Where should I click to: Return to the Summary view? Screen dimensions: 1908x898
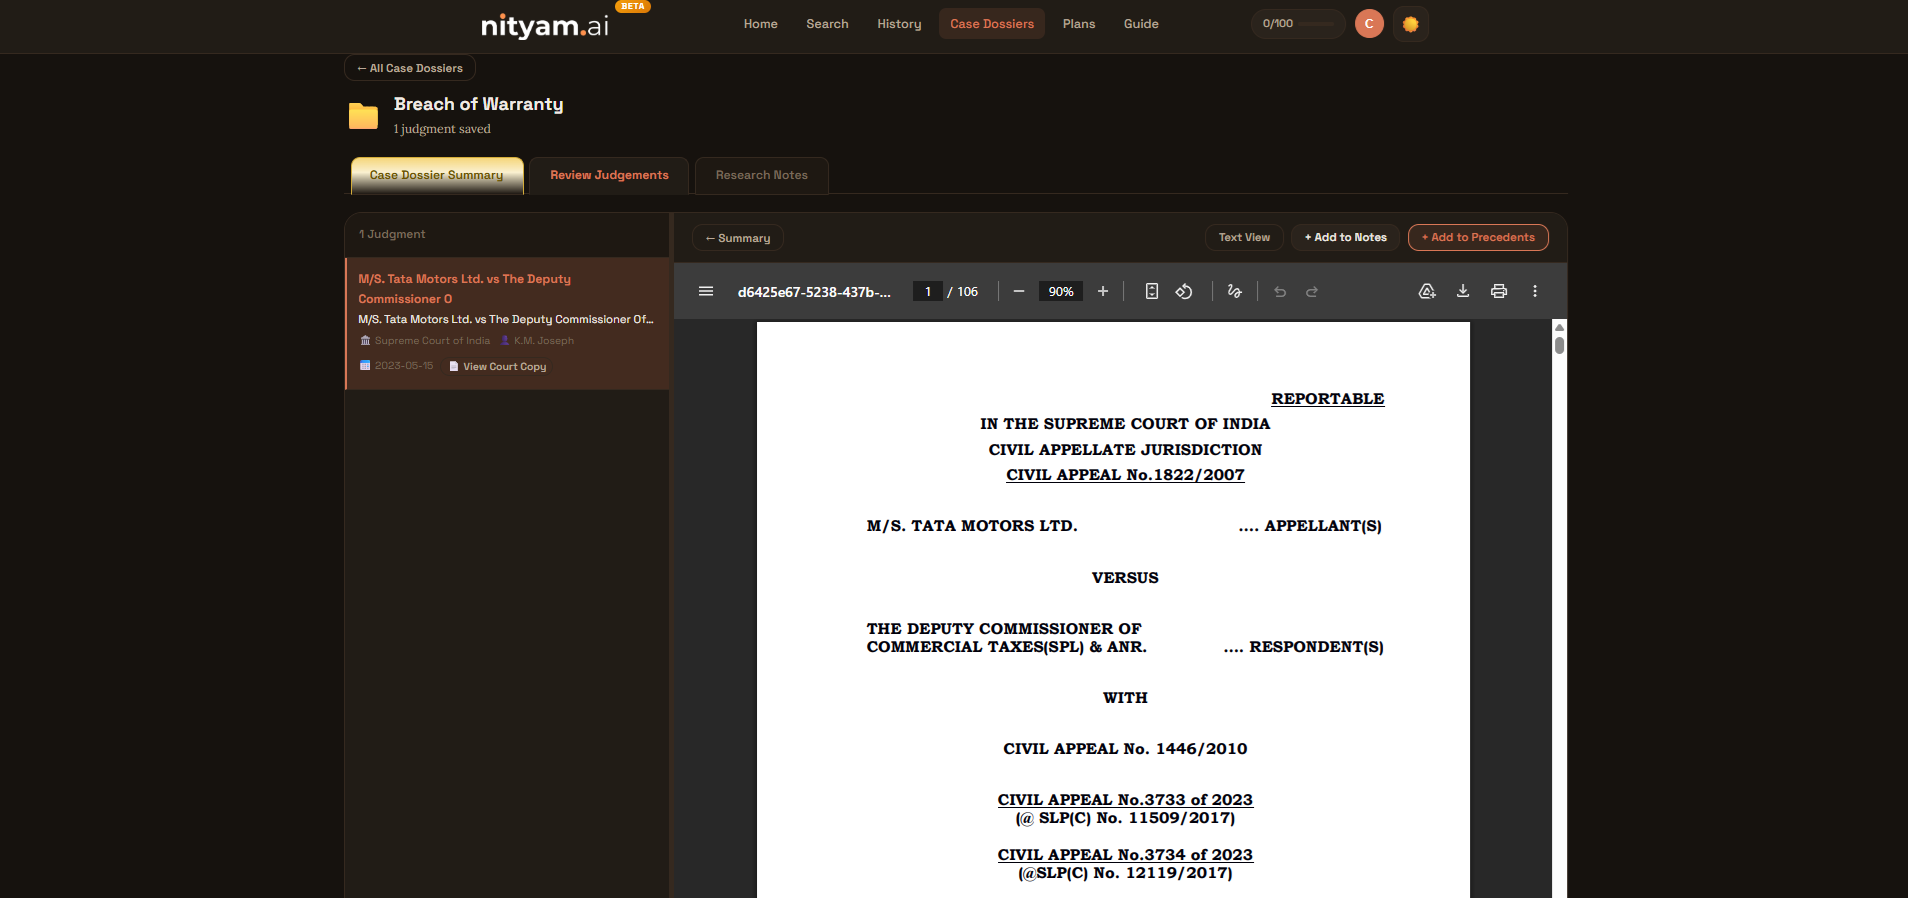click(x=738, y=238)
